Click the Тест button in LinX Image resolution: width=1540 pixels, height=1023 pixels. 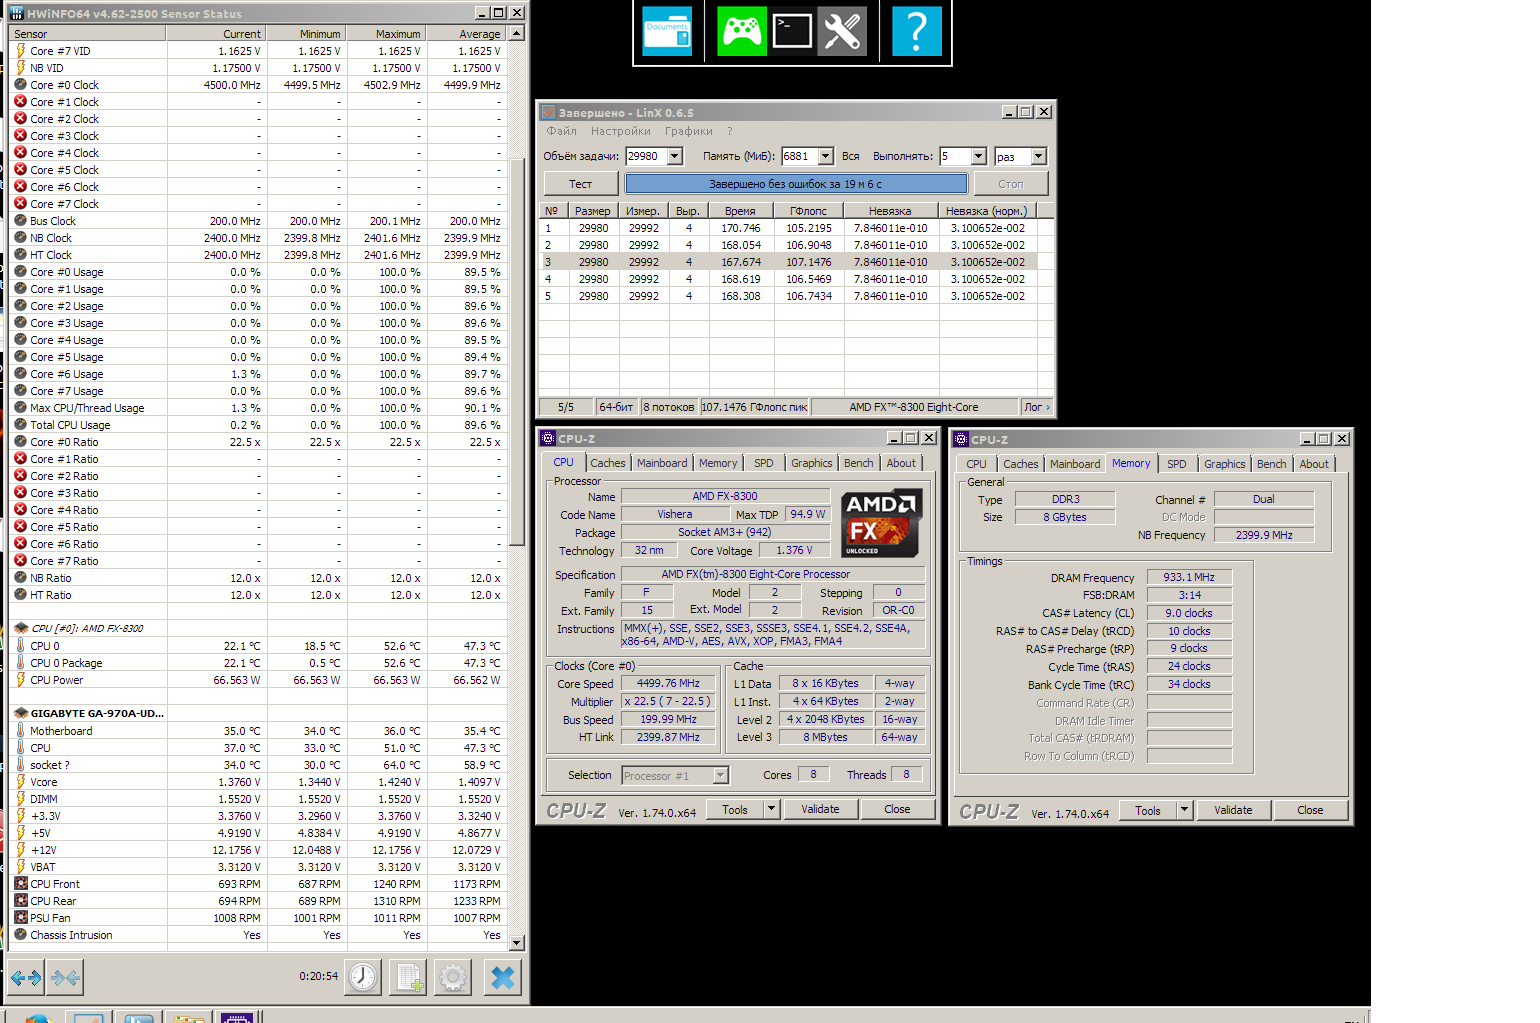click(x=580, y=184)
